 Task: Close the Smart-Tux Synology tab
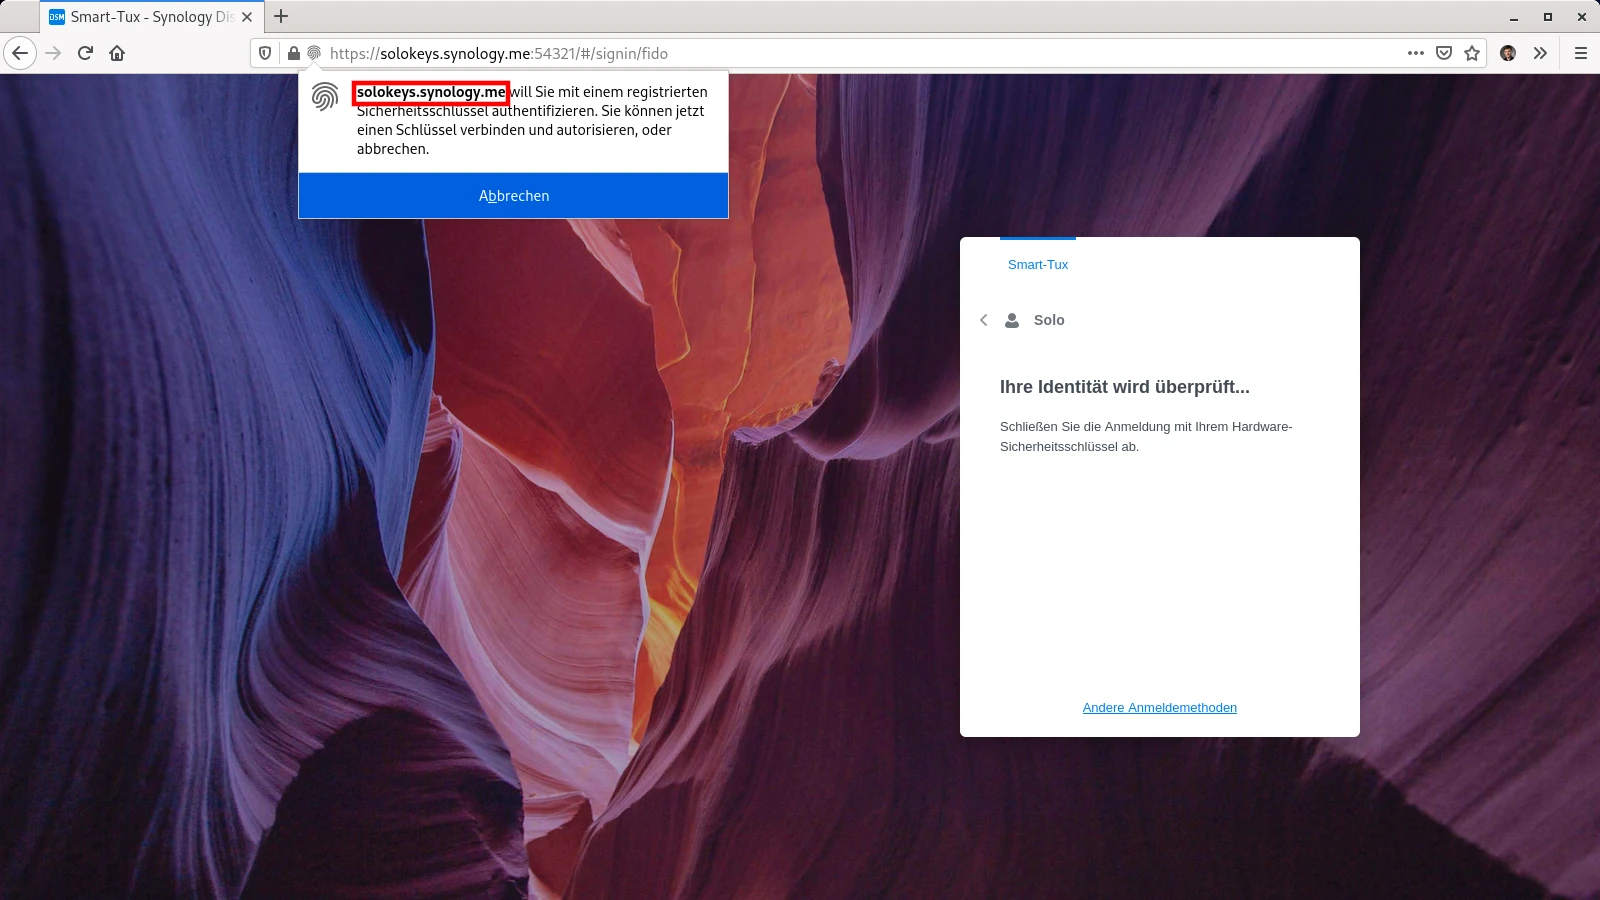247,17
